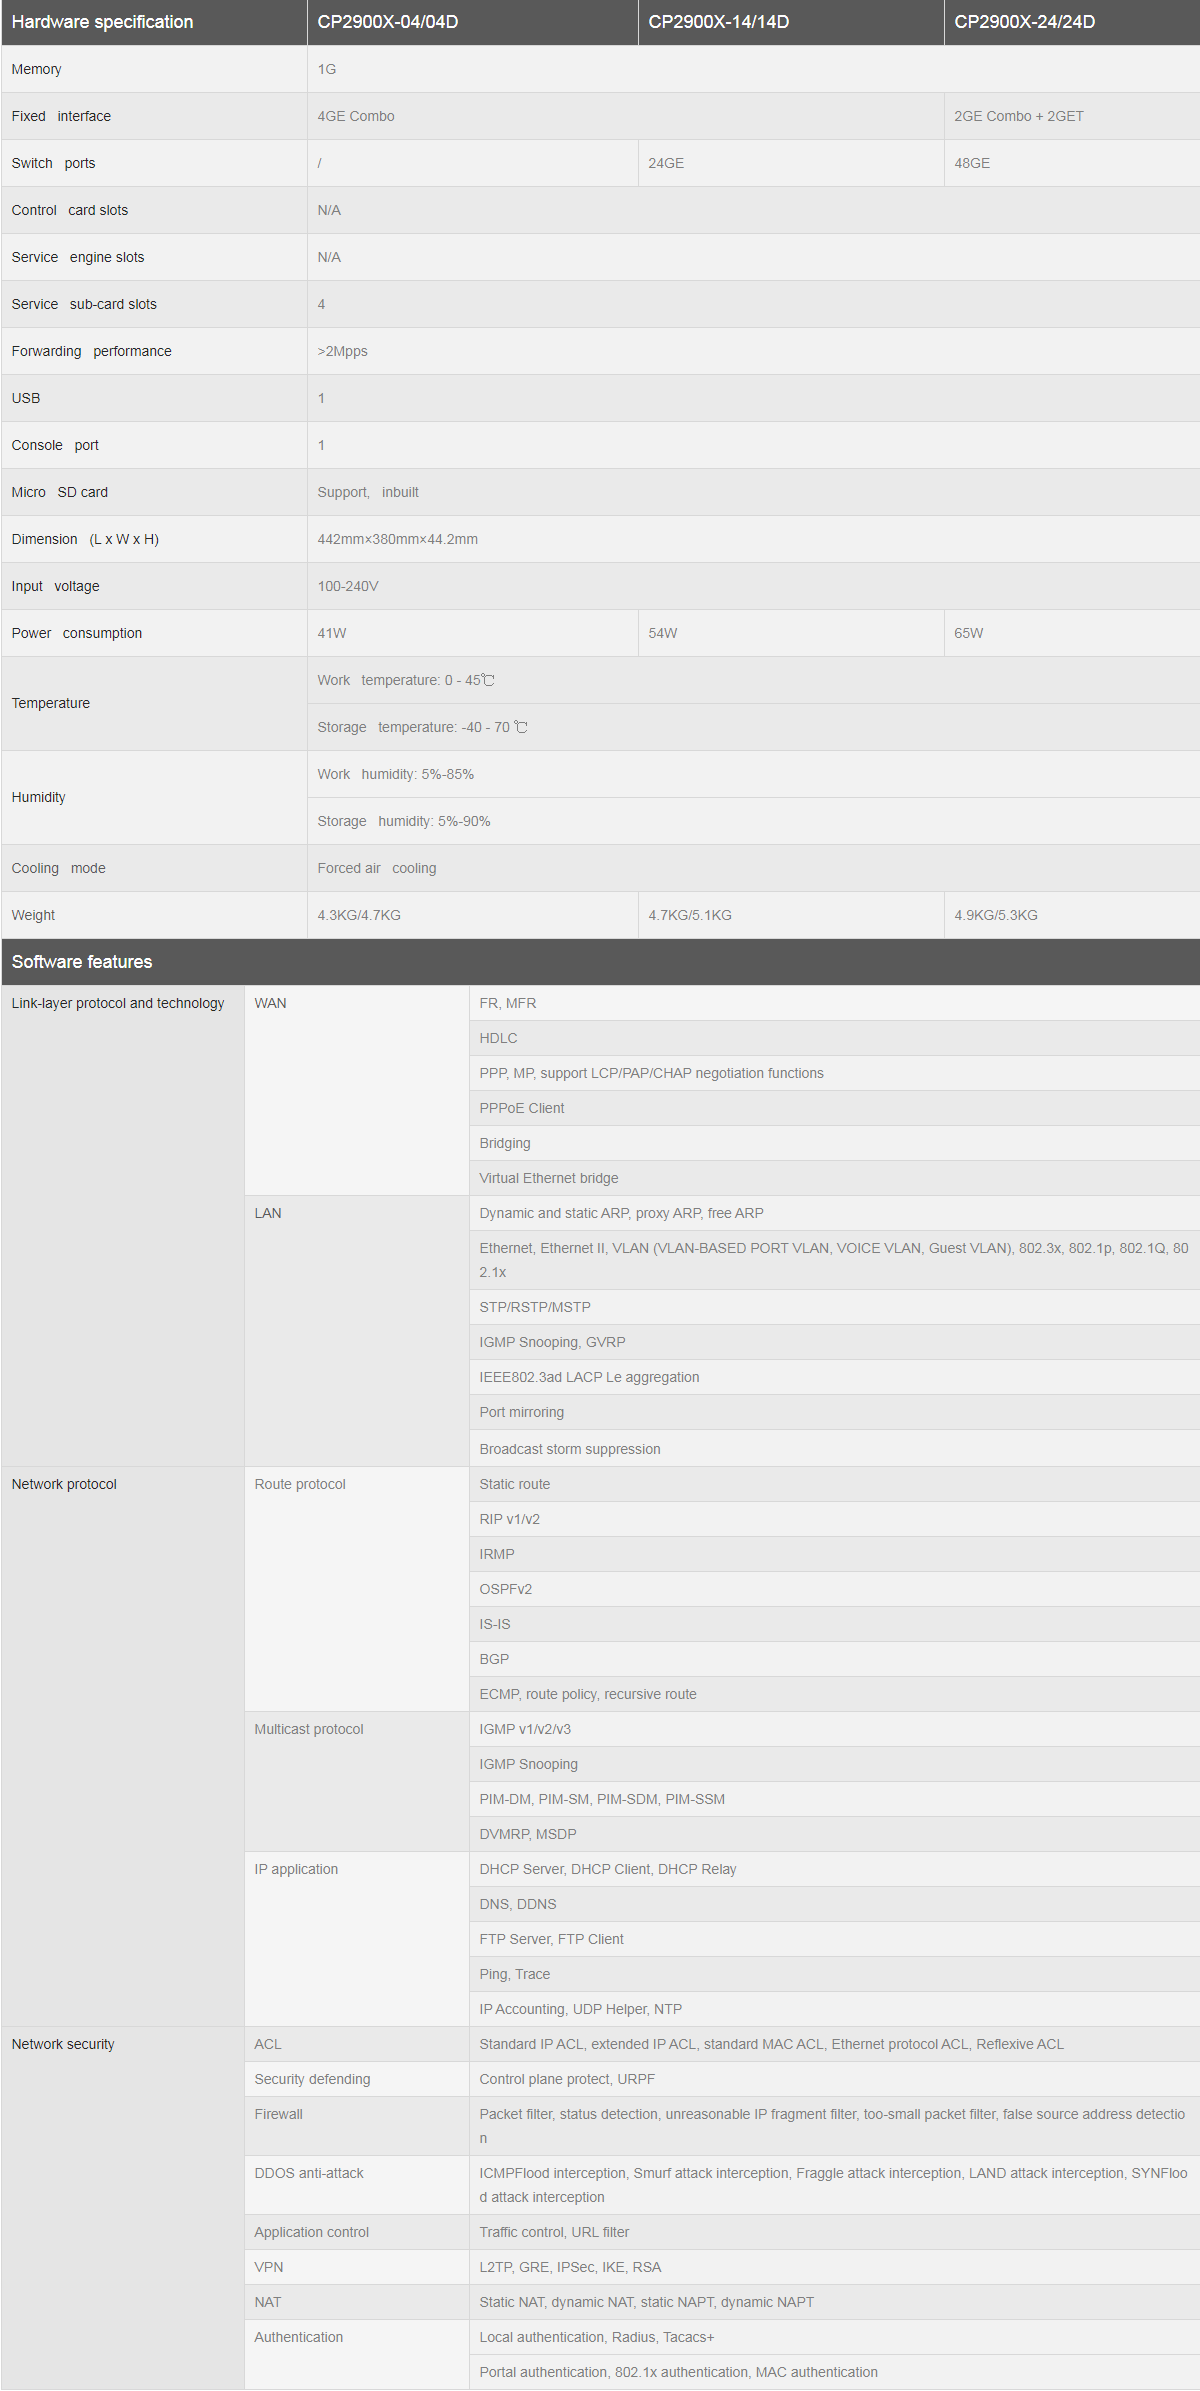Click the PPPoE Client row

point(834,1108)
